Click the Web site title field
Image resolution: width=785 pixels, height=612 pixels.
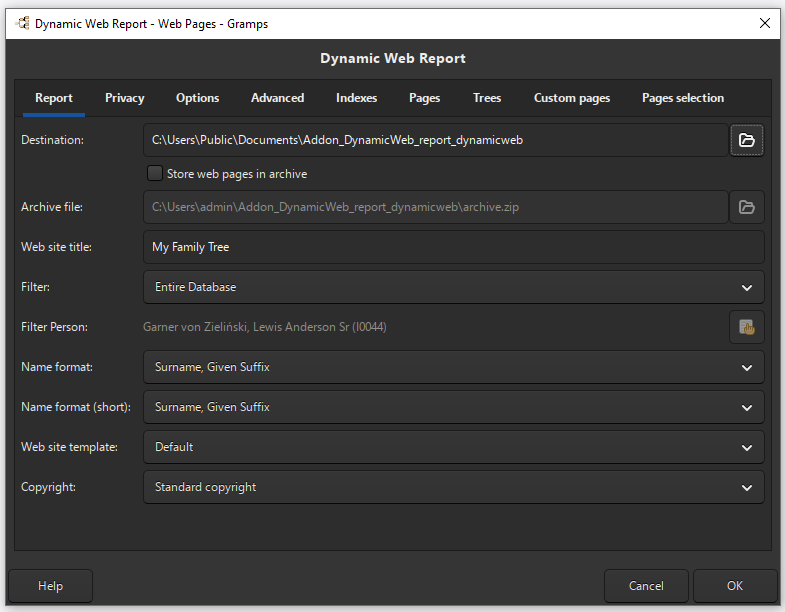454,247
